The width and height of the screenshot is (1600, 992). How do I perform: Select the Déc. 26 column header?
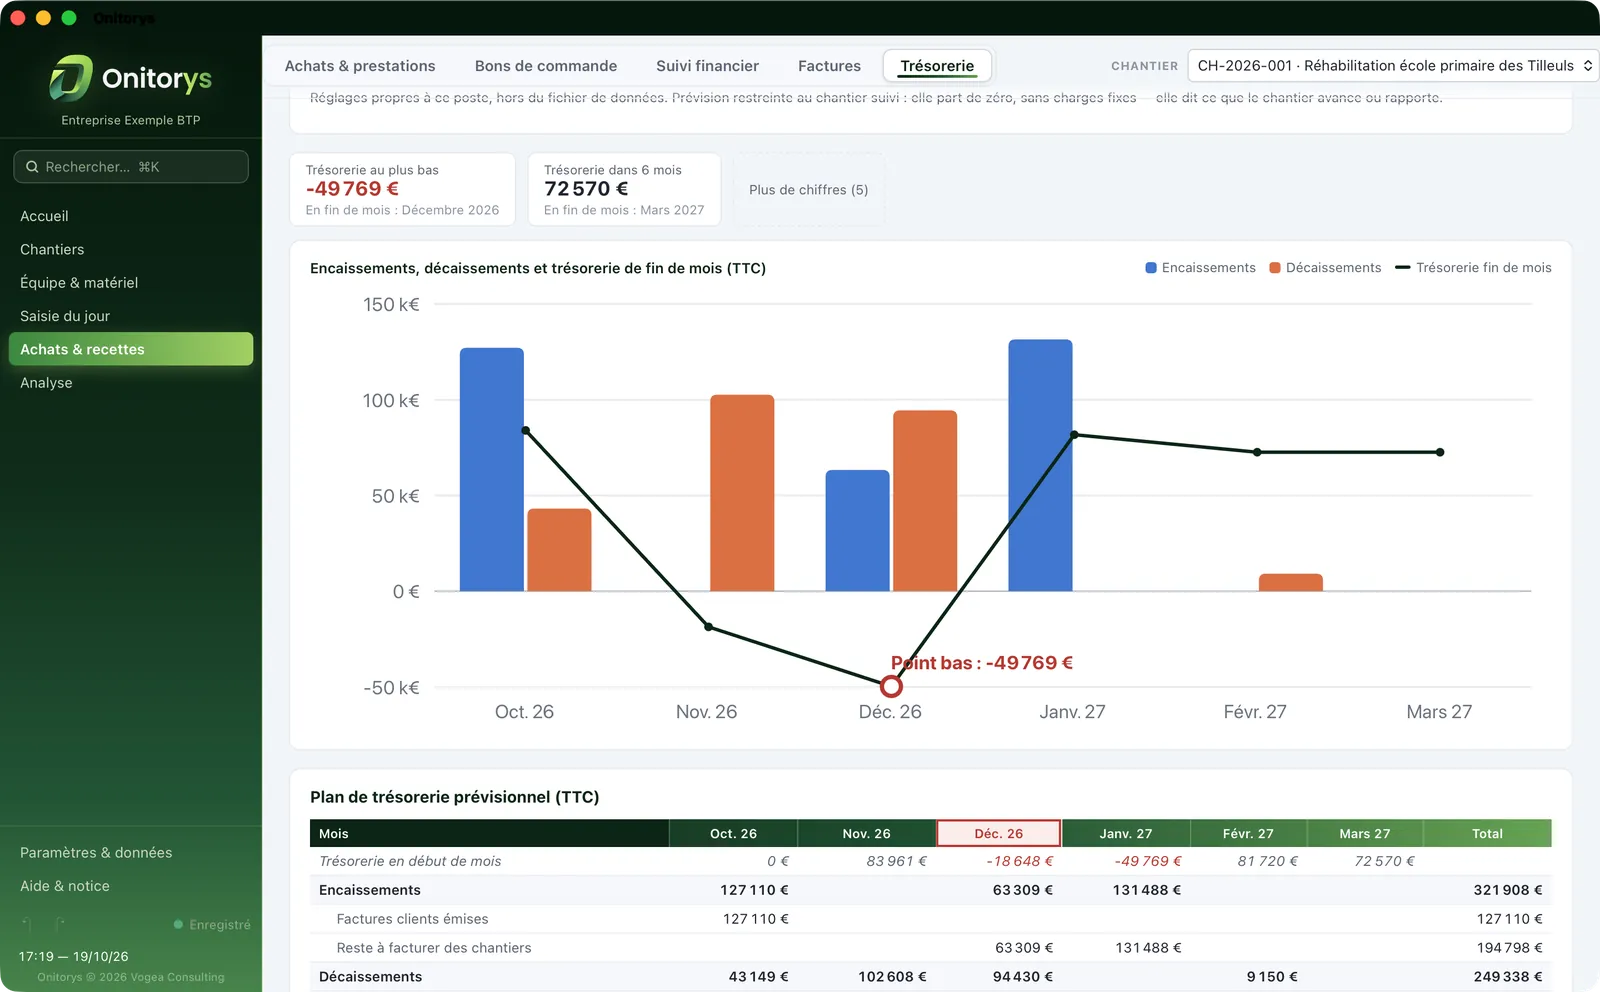(x=998, y=833)
